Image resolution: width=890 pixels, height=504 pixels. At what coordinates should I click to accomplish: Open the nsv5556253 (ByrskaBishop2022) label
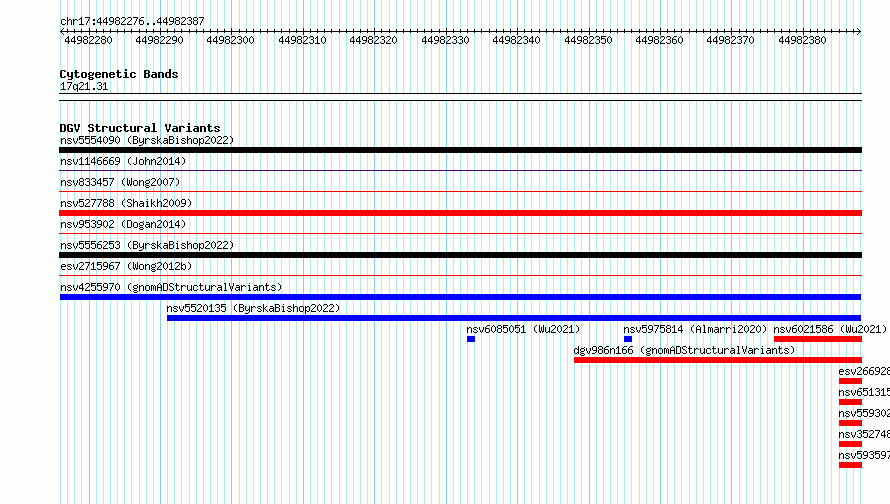coord(147,245)
